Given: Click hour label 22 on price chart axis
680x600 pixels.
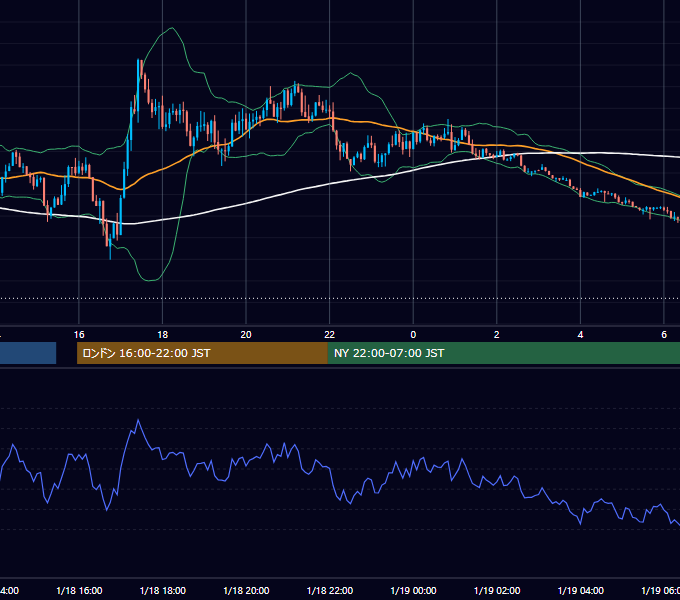Looking at the screenshot, I should (330, 335).
